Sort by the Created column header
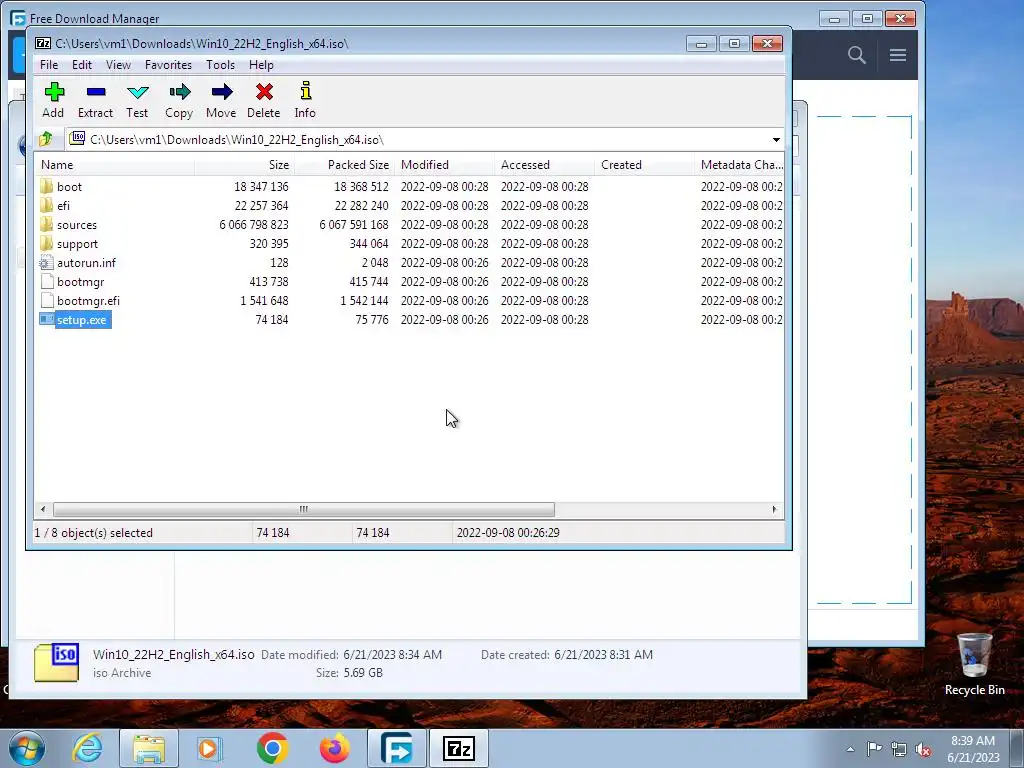The width and height of the screenshot is (1024, 768). click(x=645, y=165)
